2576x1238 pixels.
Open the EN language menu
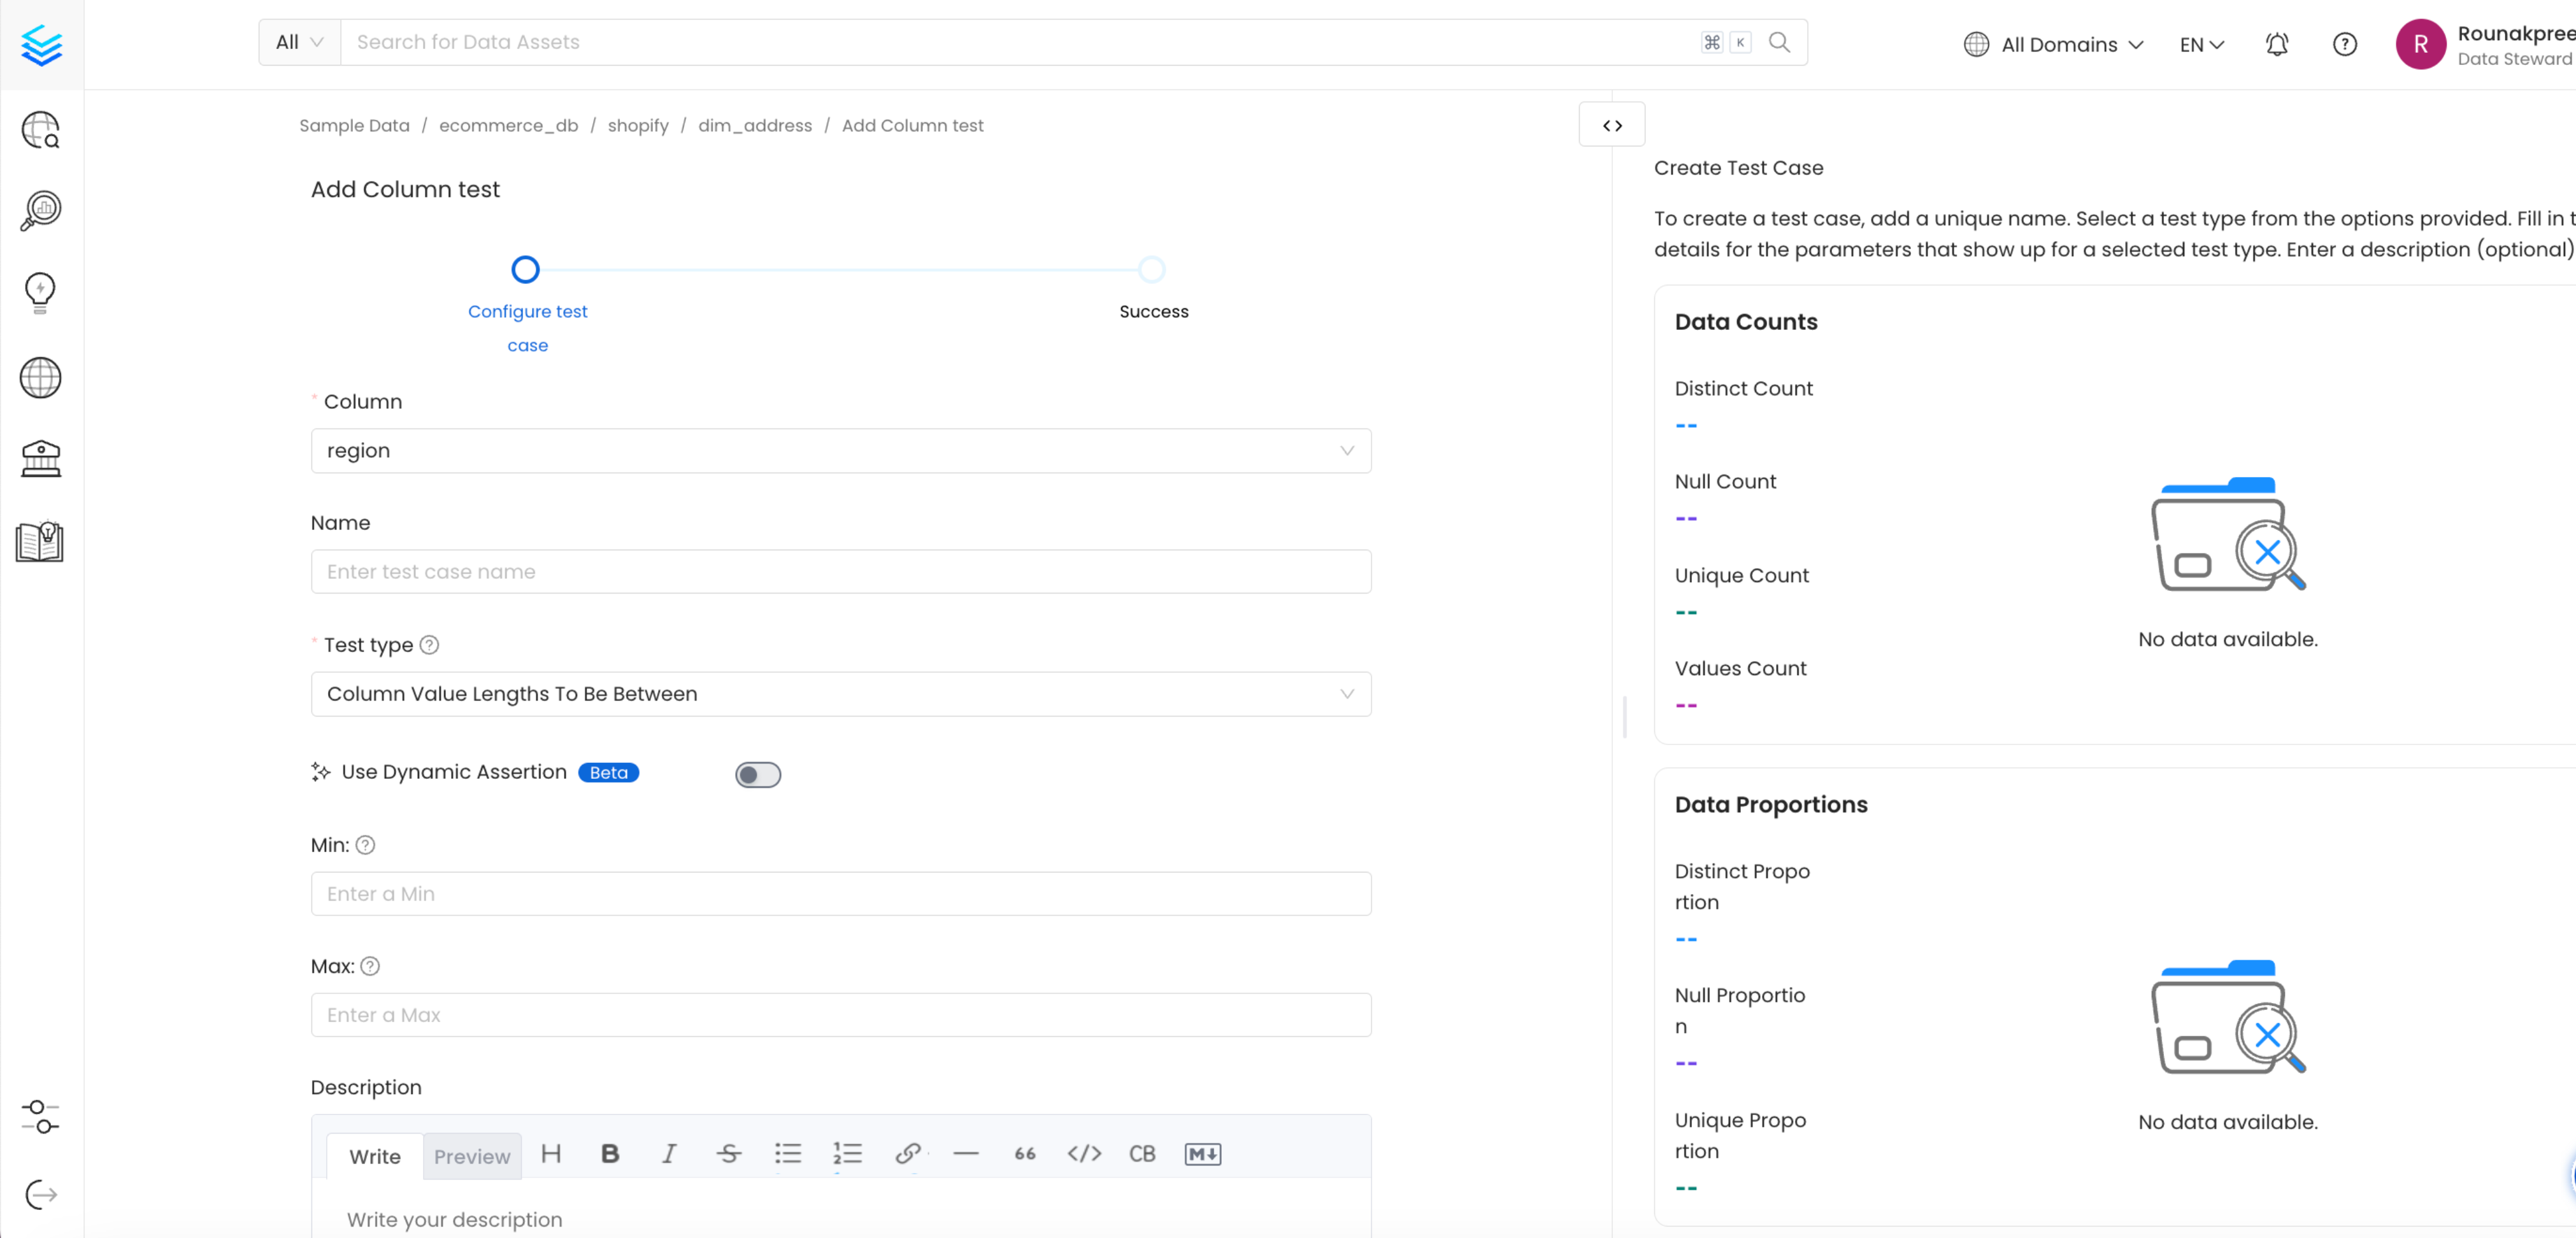(2200, 44)
